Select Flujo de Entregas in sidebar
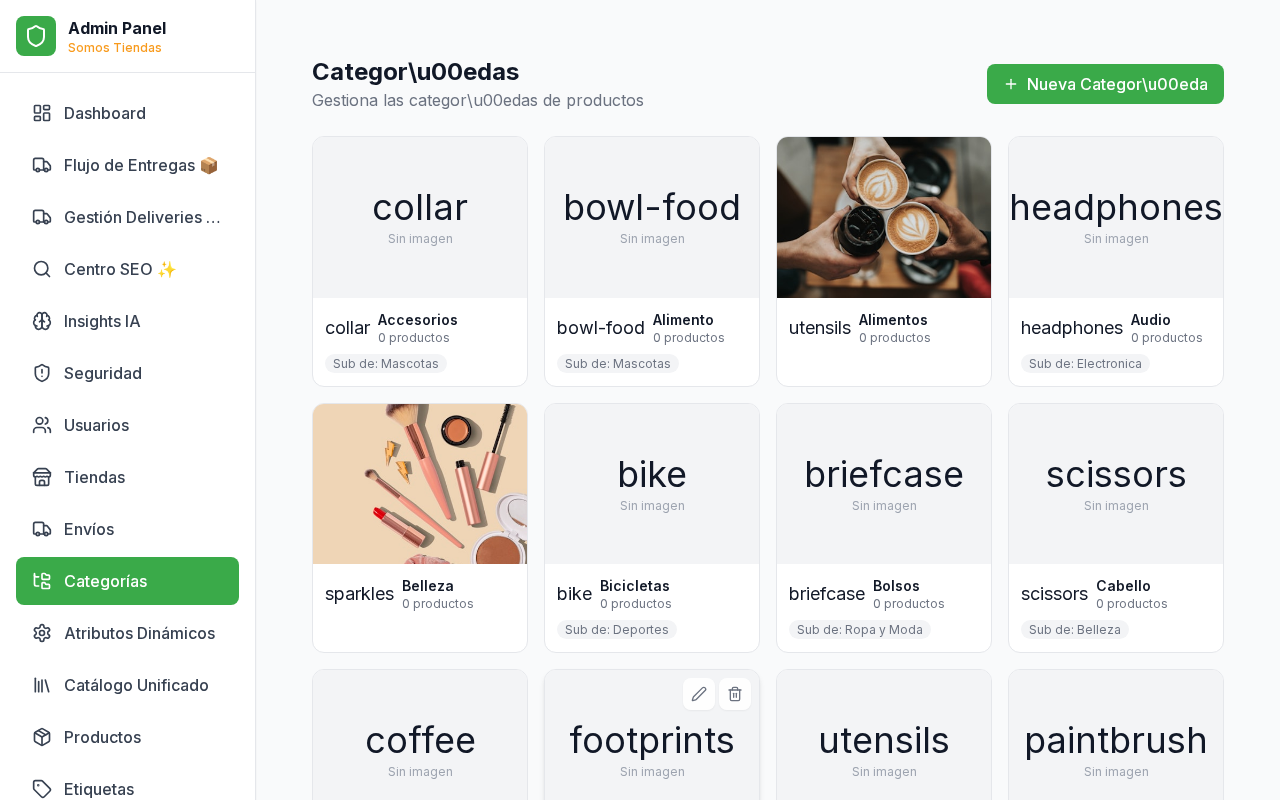The image size is (1280, 800). [140, 165]
